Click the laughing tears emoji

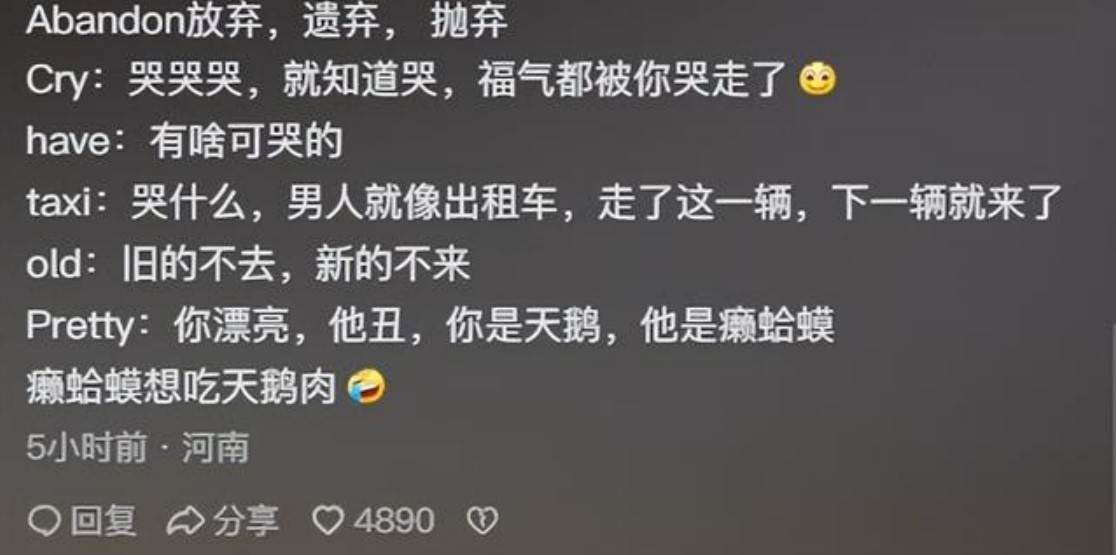point(367,387)
